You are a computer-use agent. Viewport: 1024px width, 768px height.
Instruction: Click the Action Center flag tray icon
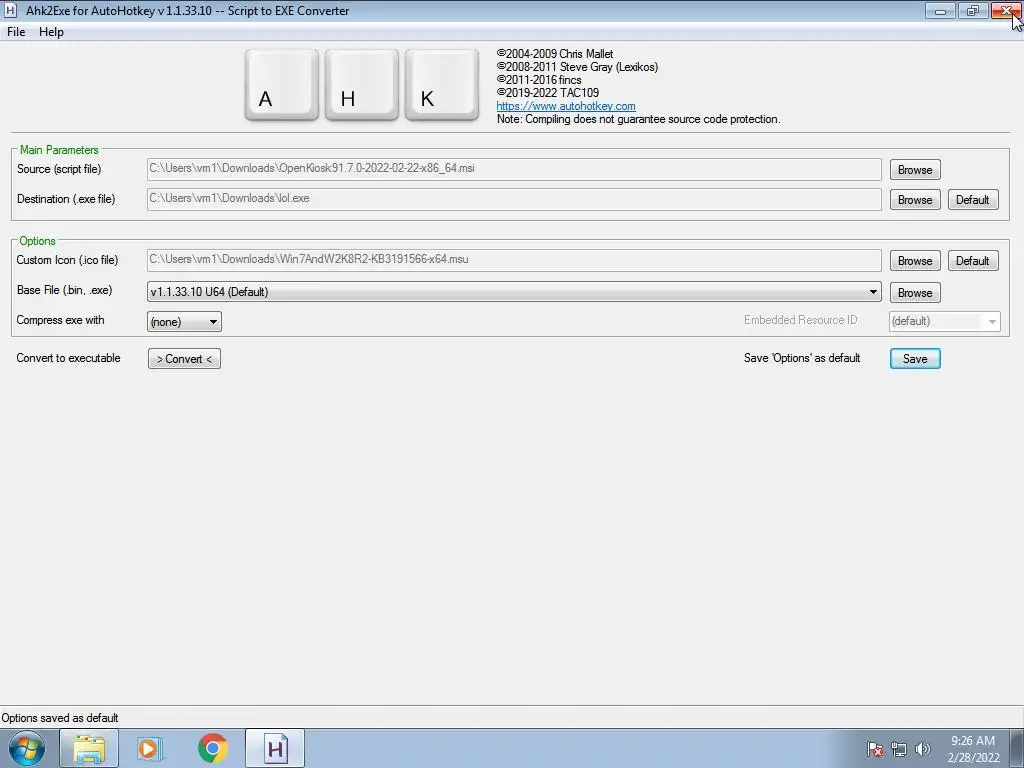(874, 750)
